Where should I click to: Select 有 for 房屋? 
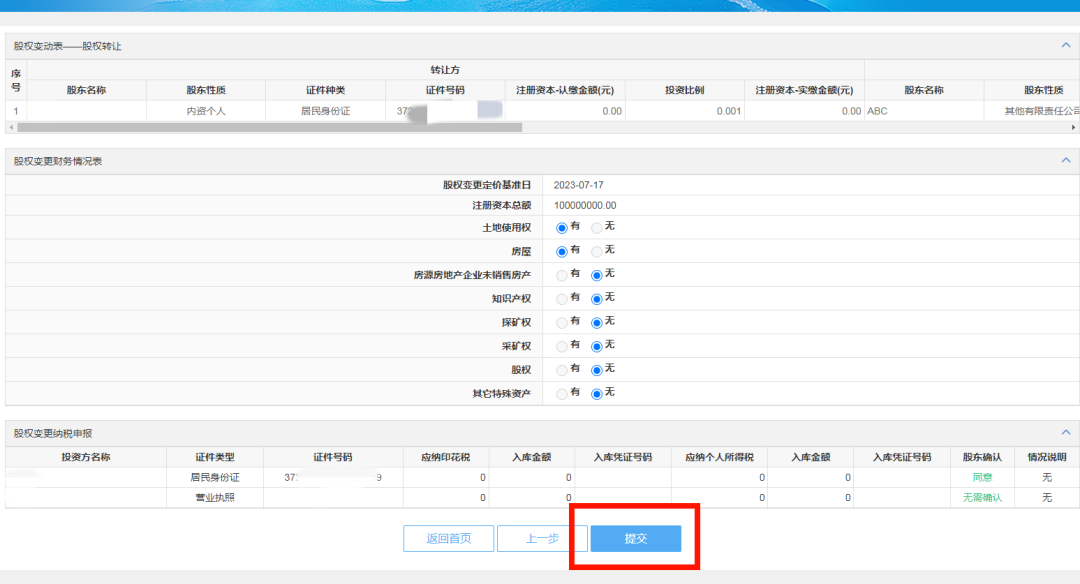pos(562,251)
